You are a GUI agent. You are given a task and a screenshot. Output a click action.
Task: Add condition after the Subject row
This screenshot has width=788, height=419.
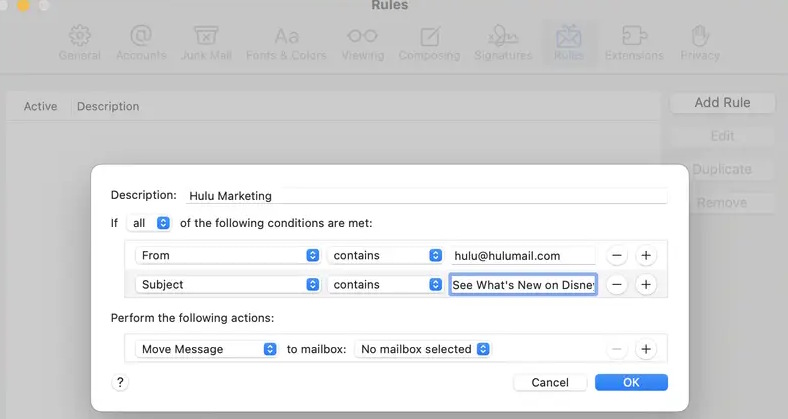tap(646, 284)
